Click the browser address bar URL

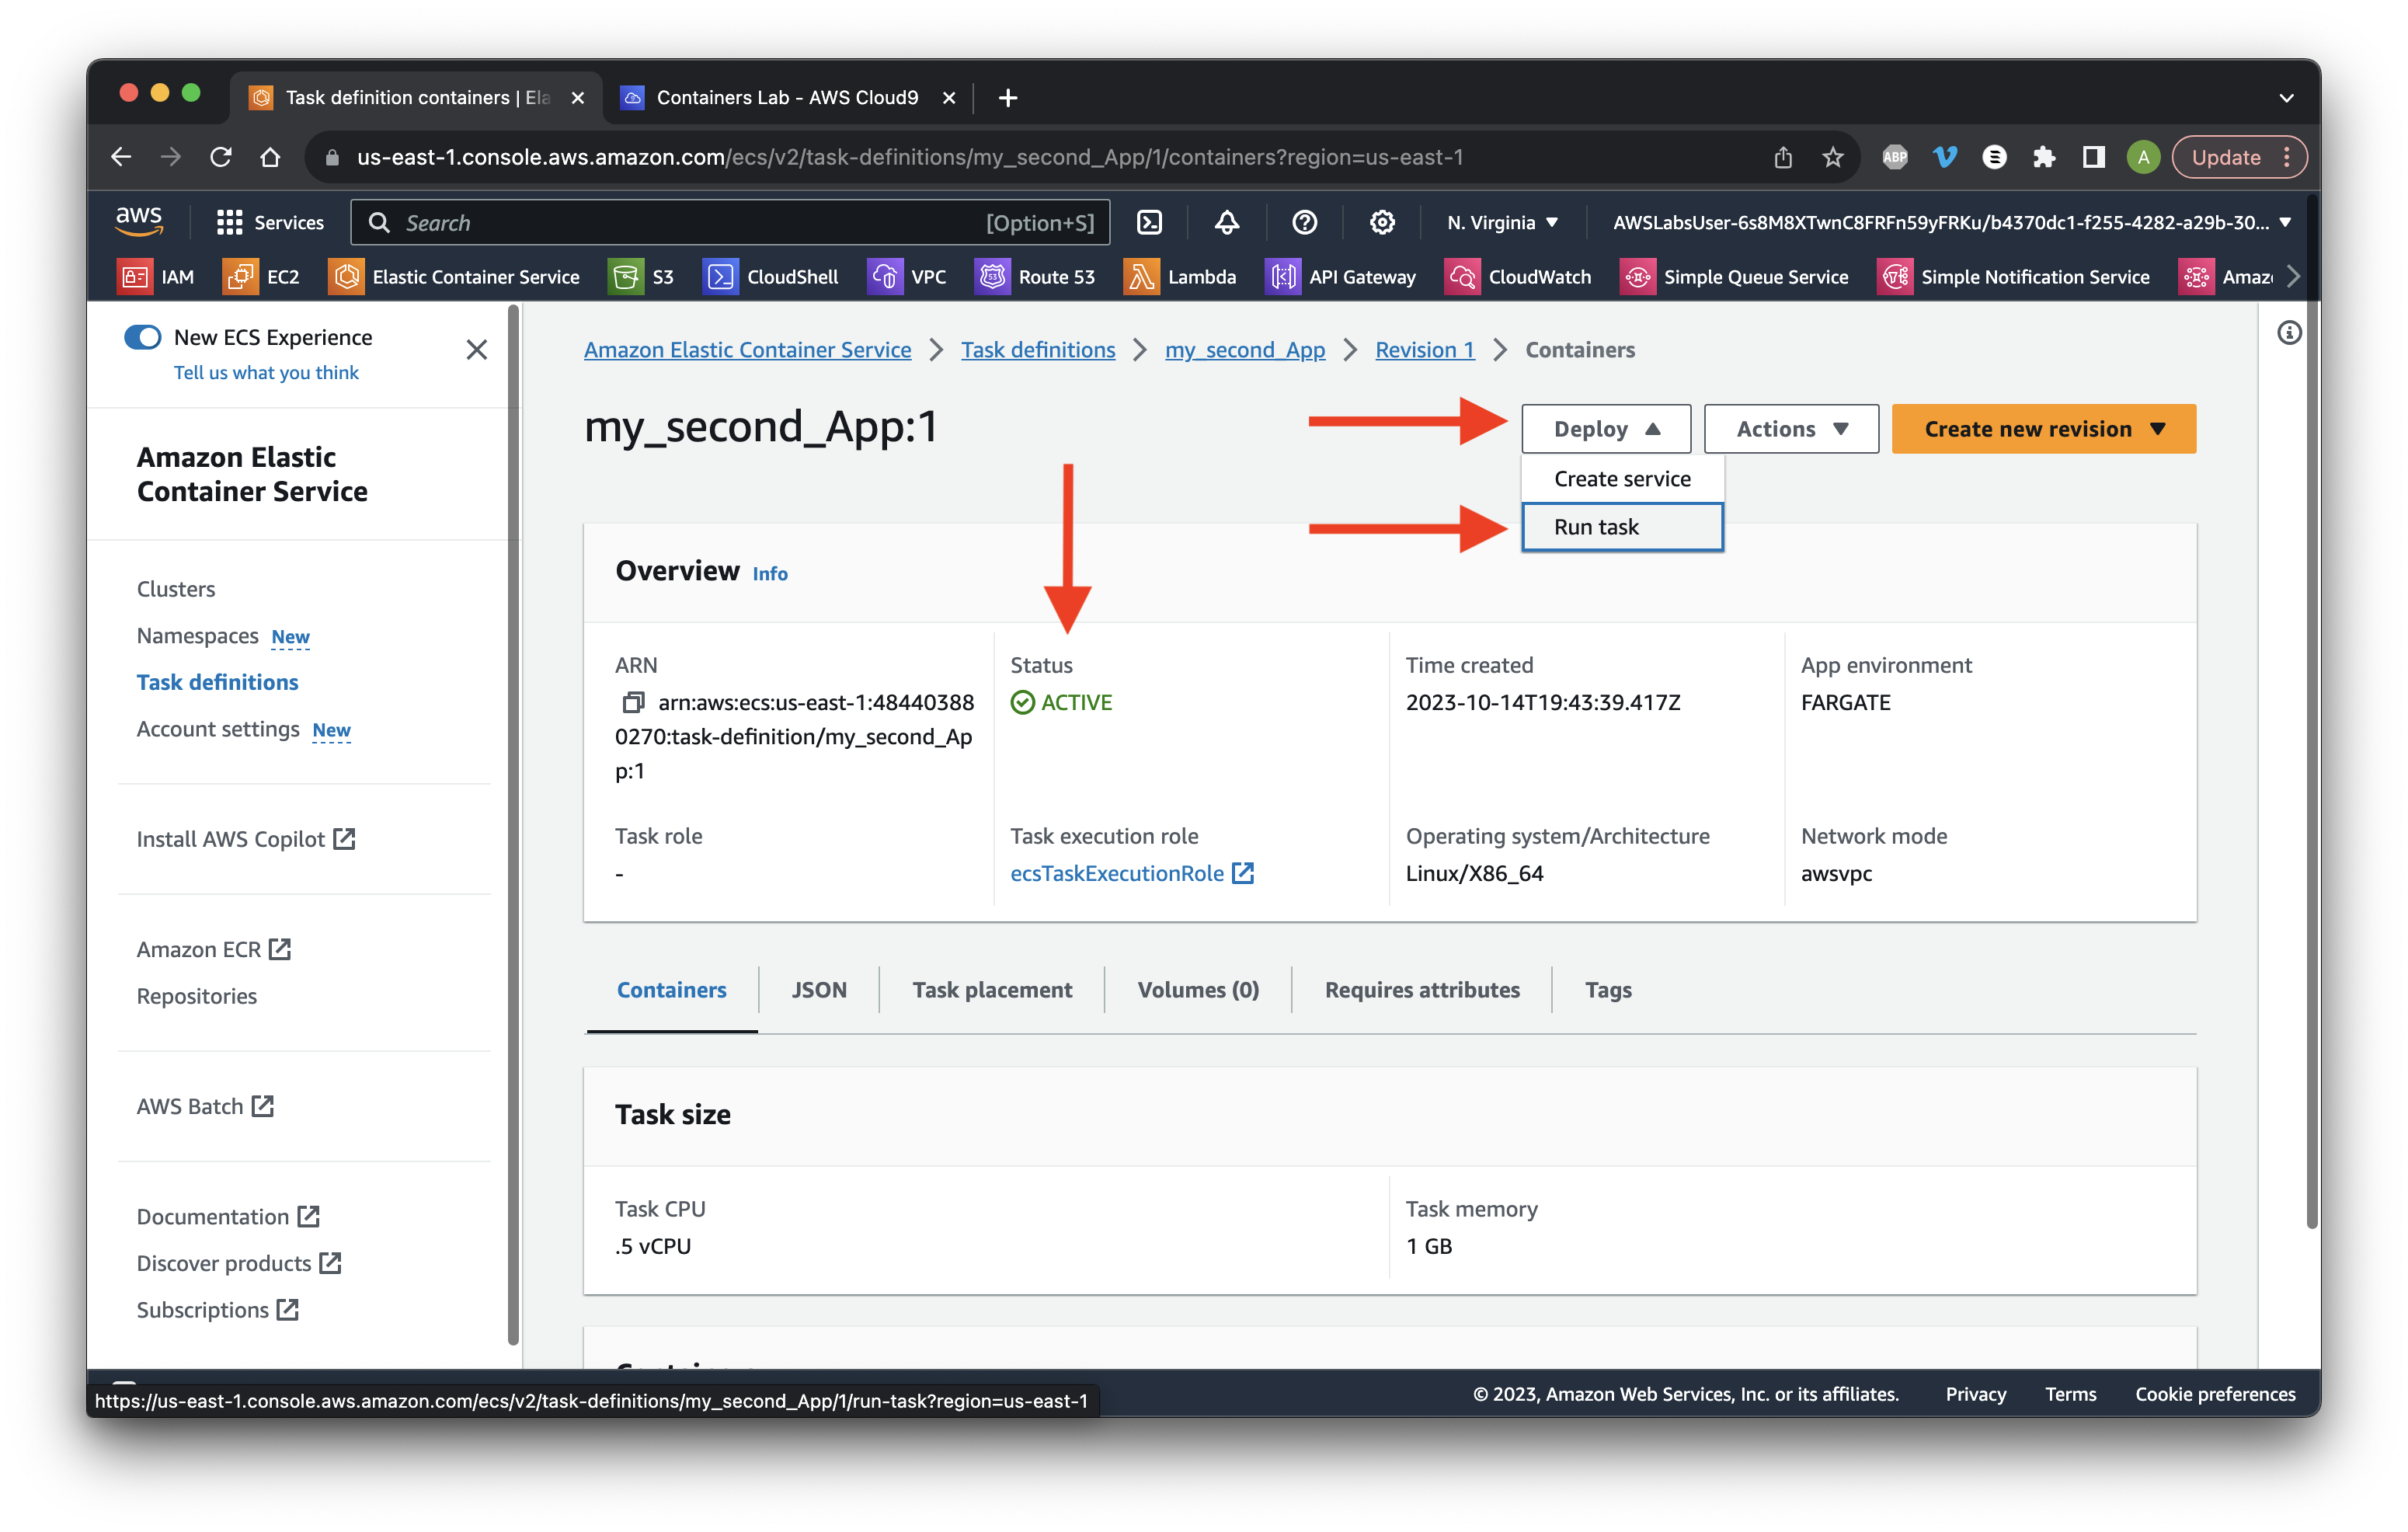910,157
